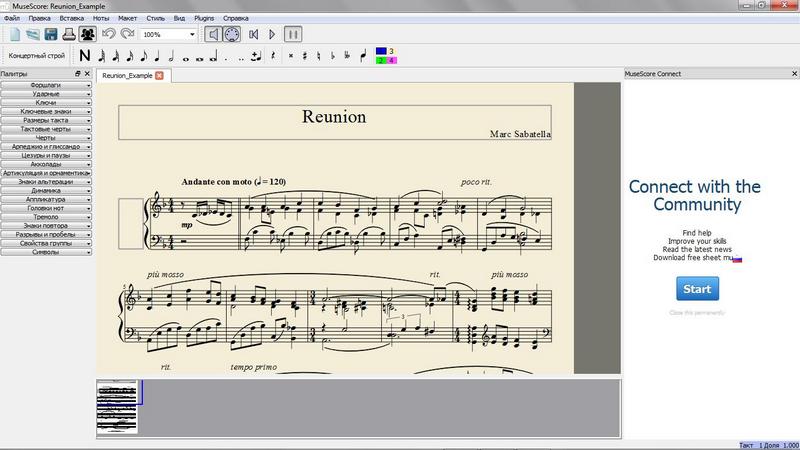800x450 pixels.
Task: Redo the last undone action
Action: click(127, 34)
